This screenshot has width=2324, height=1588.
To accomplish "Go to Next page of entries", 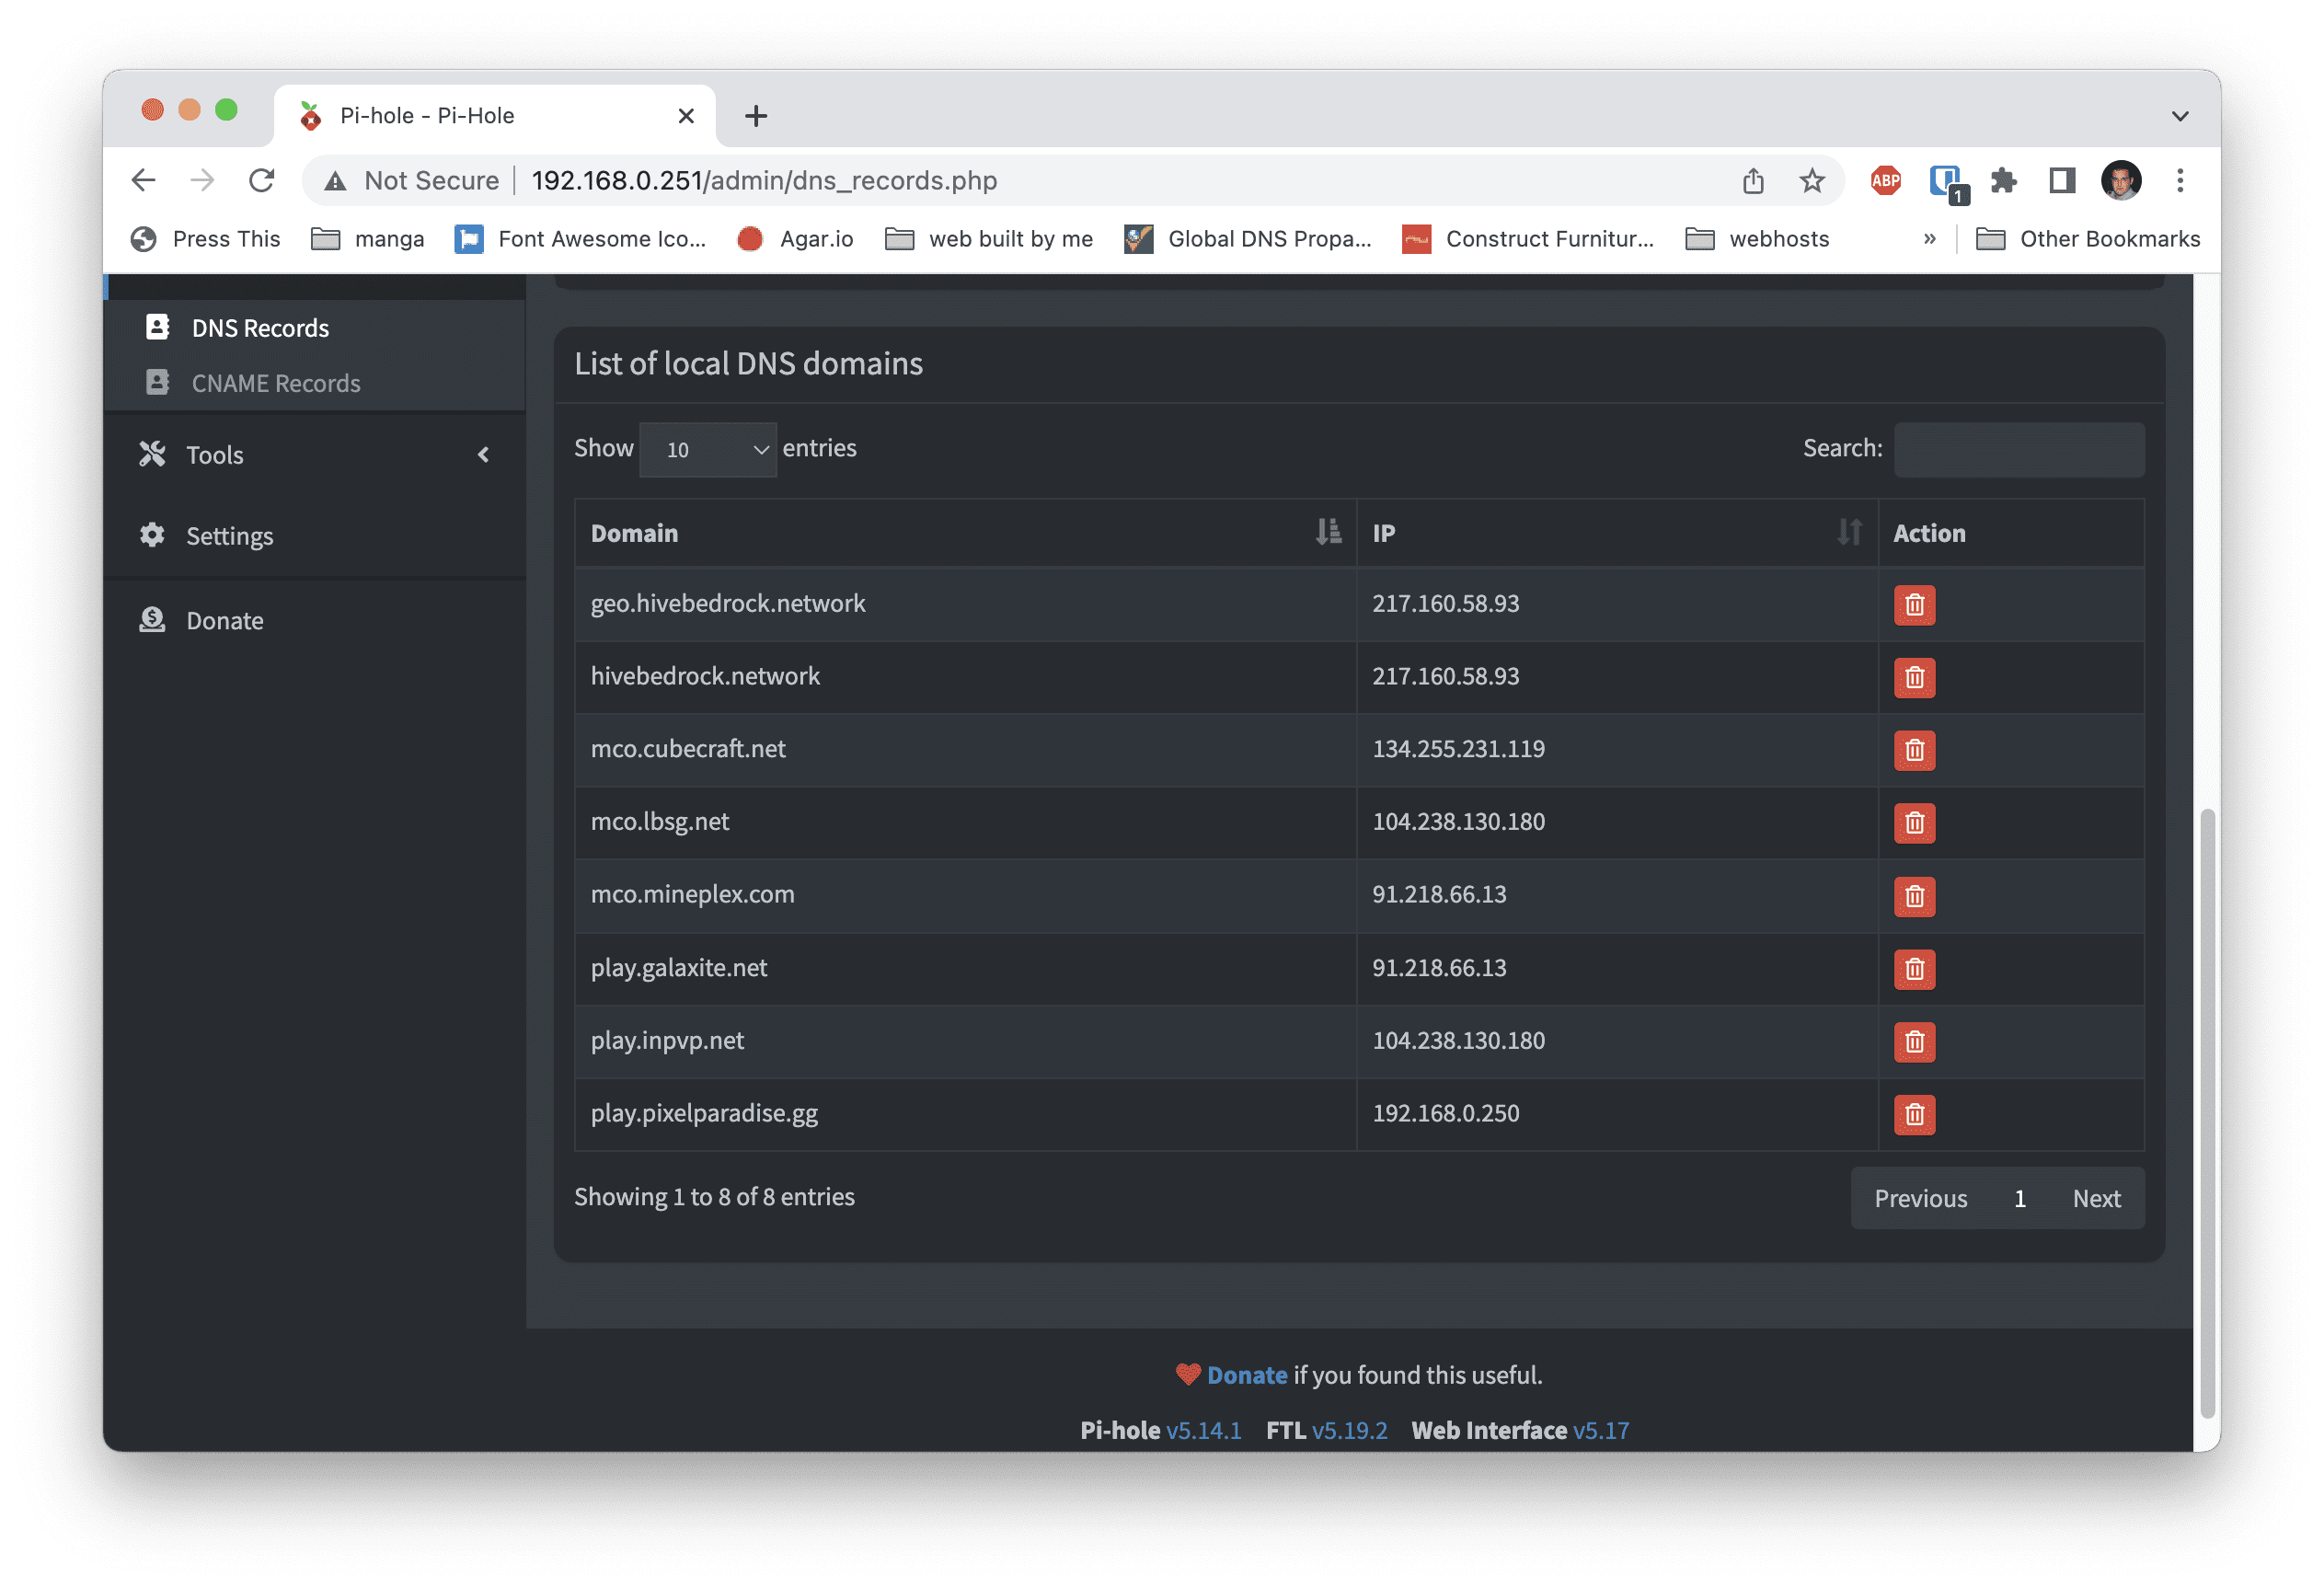I will pyautogui.click(x=2096, y=1198).
